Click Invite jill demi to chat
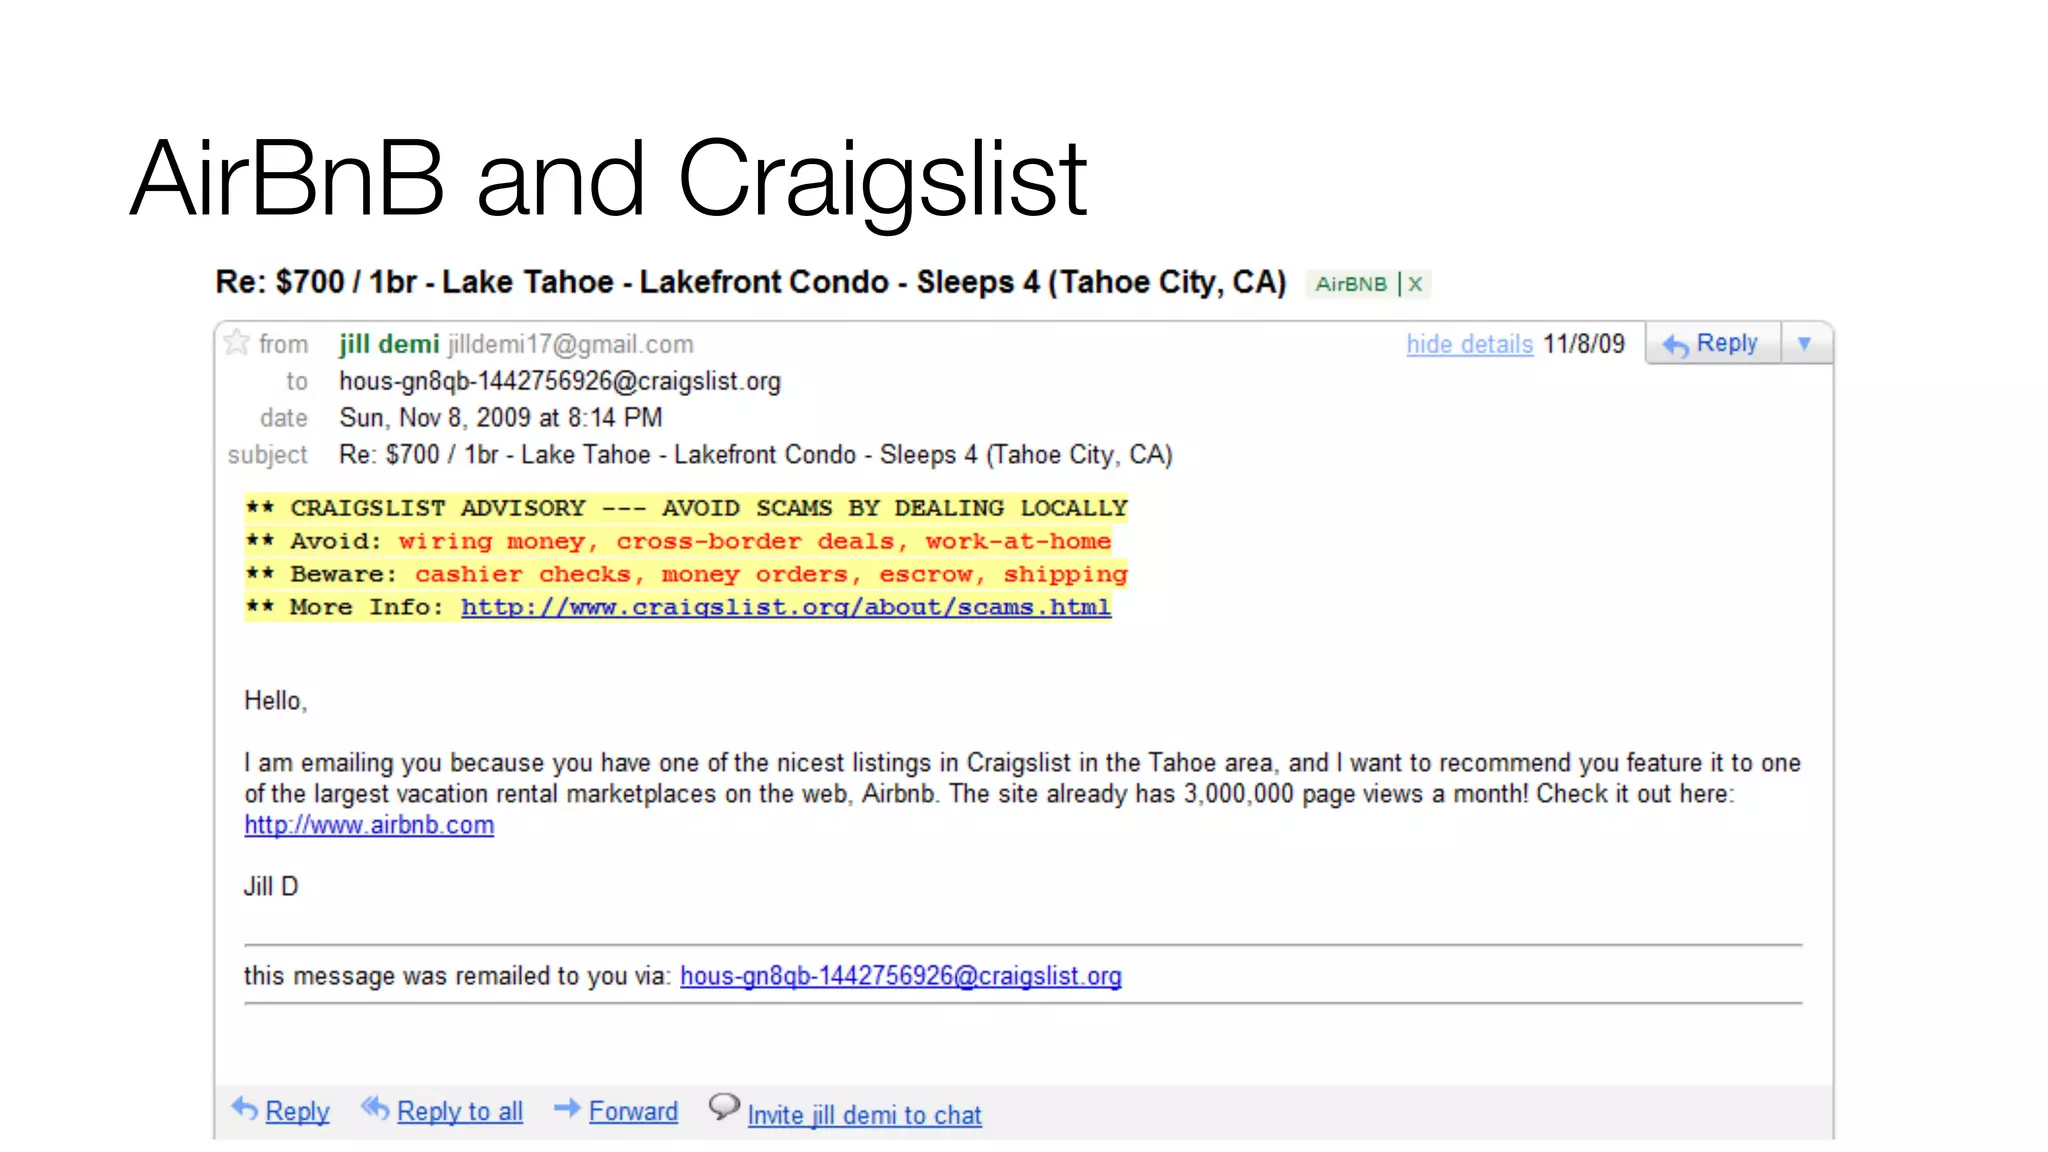 tap(865, 1115)
